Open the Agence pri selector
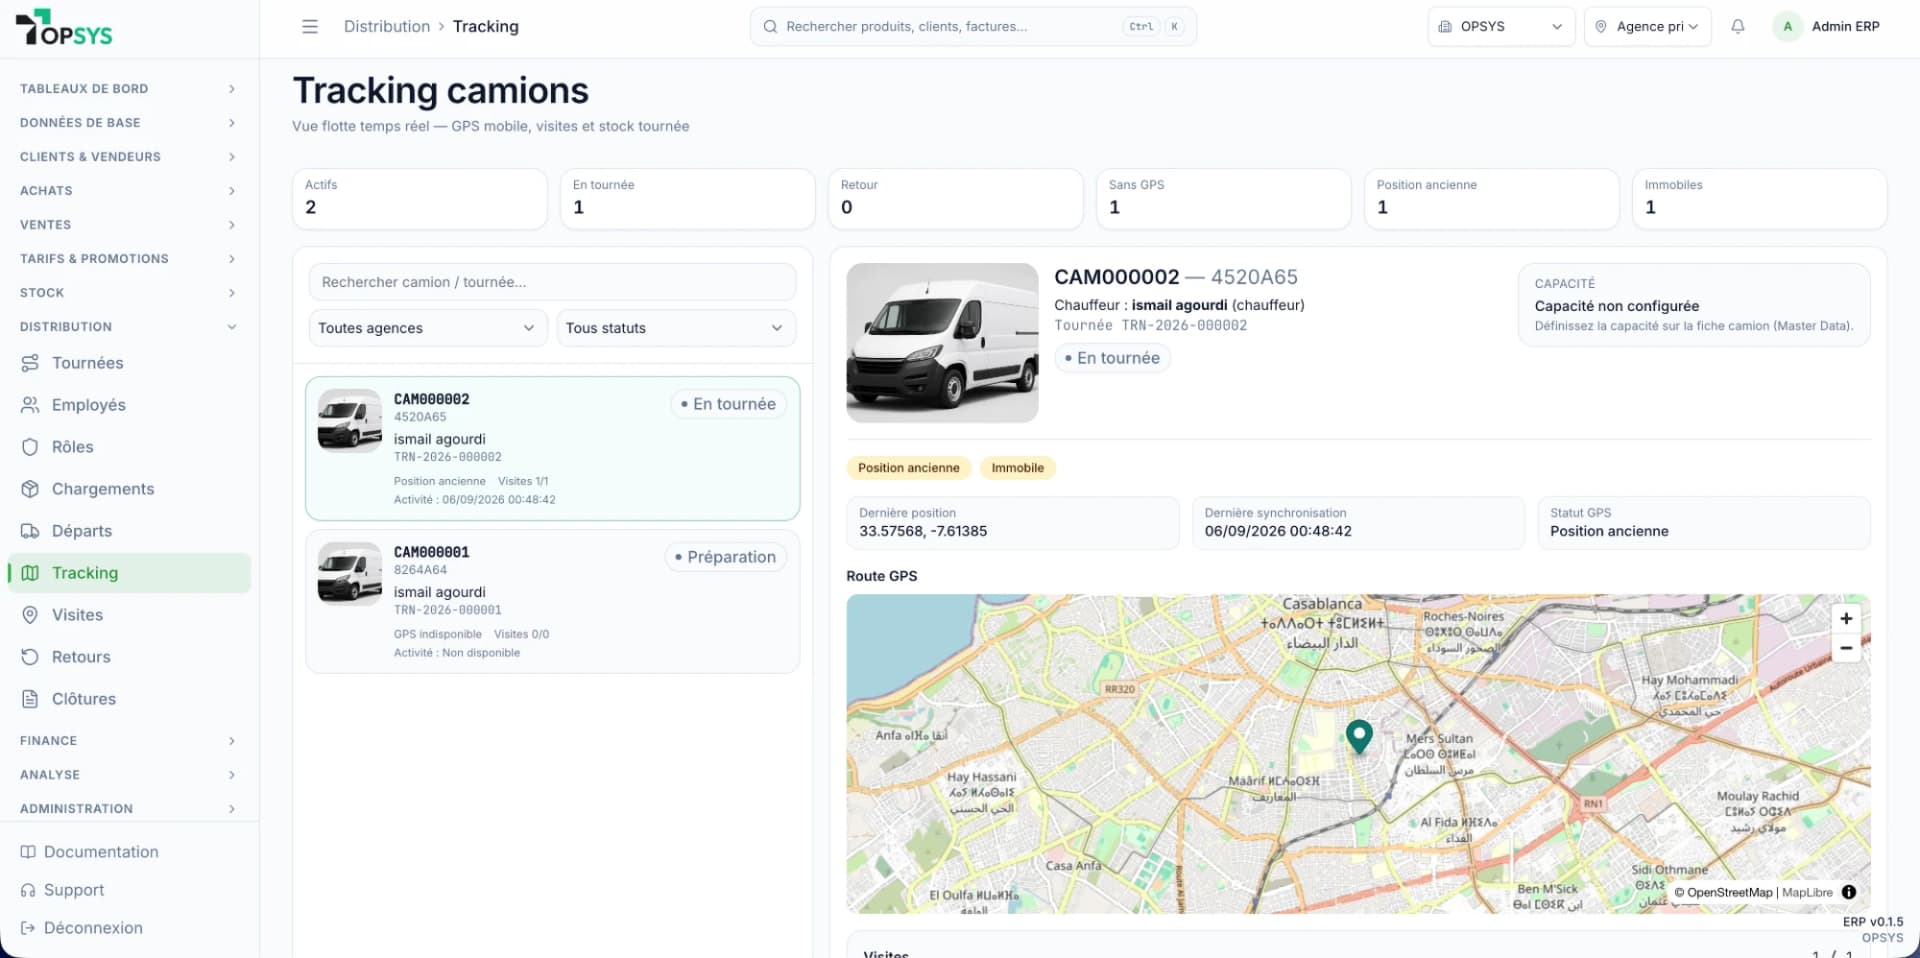Screen dimensions: 1920x958 (1648, 27)
